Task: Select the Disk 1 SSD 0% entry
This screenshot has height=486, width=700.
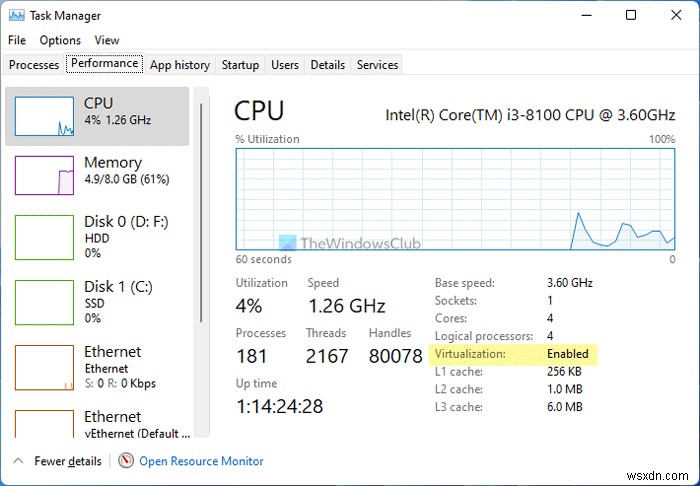Action: (97, 303)
